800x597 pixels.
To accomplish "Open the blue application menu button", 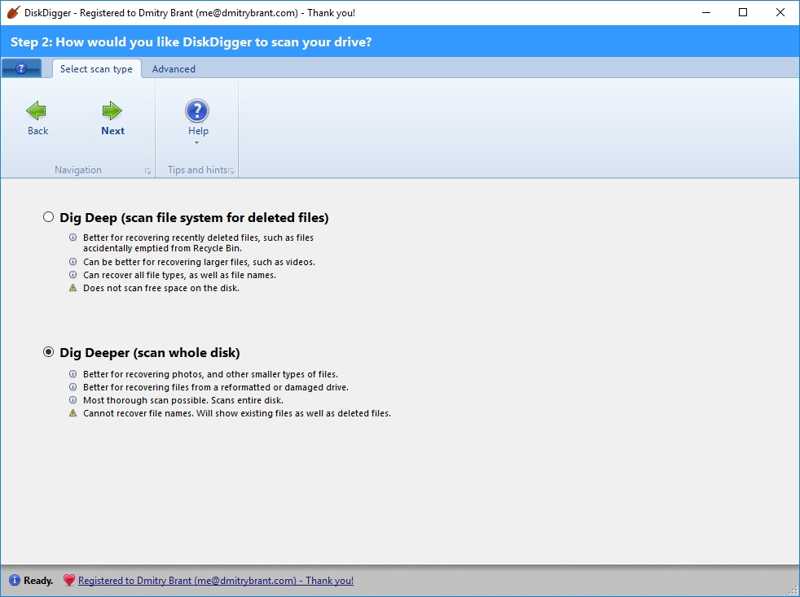I will click(x=21, y=68).
